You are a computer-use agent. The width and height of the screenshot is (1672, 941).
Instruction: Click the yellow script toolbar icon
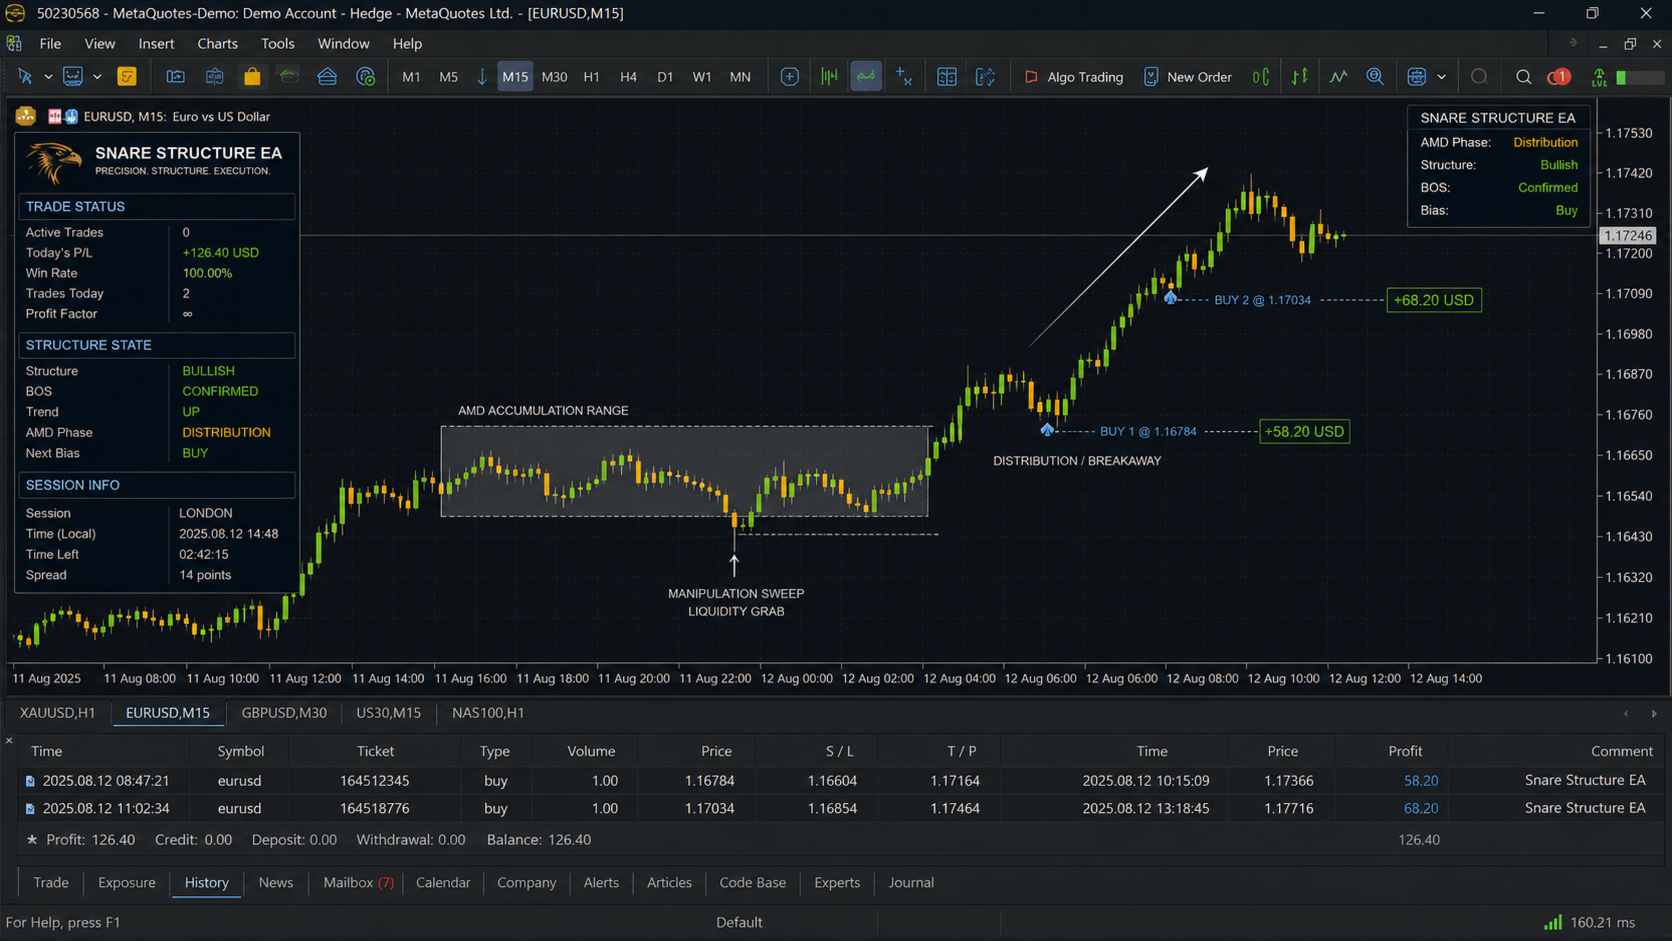pos(127,76)
